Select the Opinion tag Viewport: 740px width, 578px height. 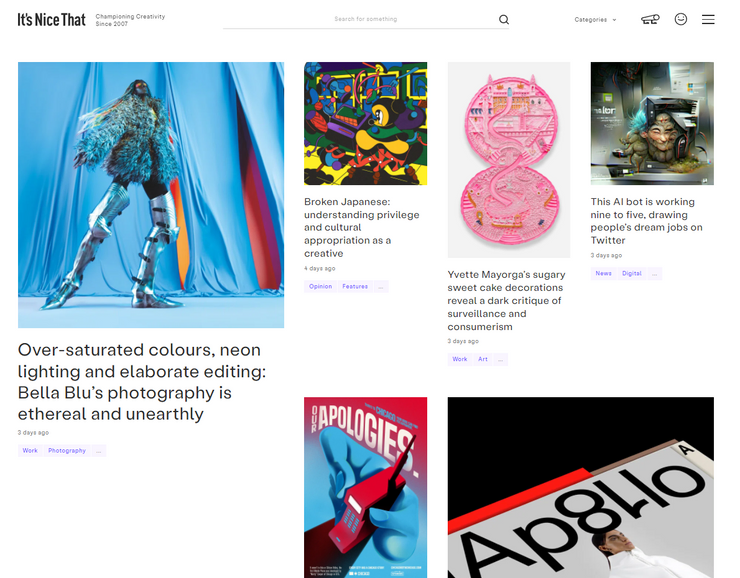pos(320,286)
